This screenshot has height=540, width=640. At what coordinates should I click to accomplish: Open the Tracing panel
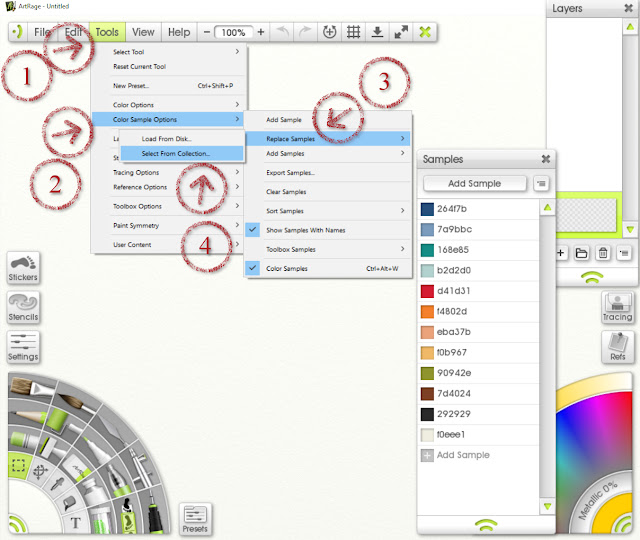[x=618, y=307]
